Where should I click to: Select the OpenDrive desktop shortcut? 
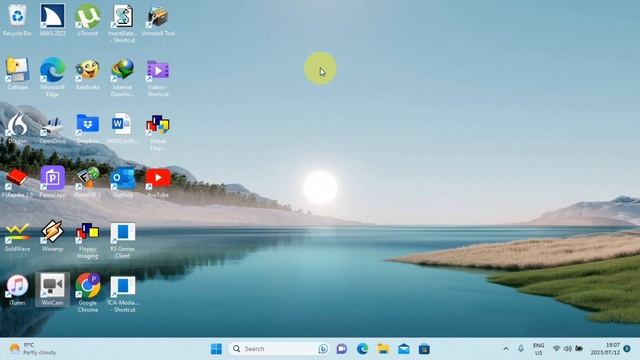(x=53, y=128)
